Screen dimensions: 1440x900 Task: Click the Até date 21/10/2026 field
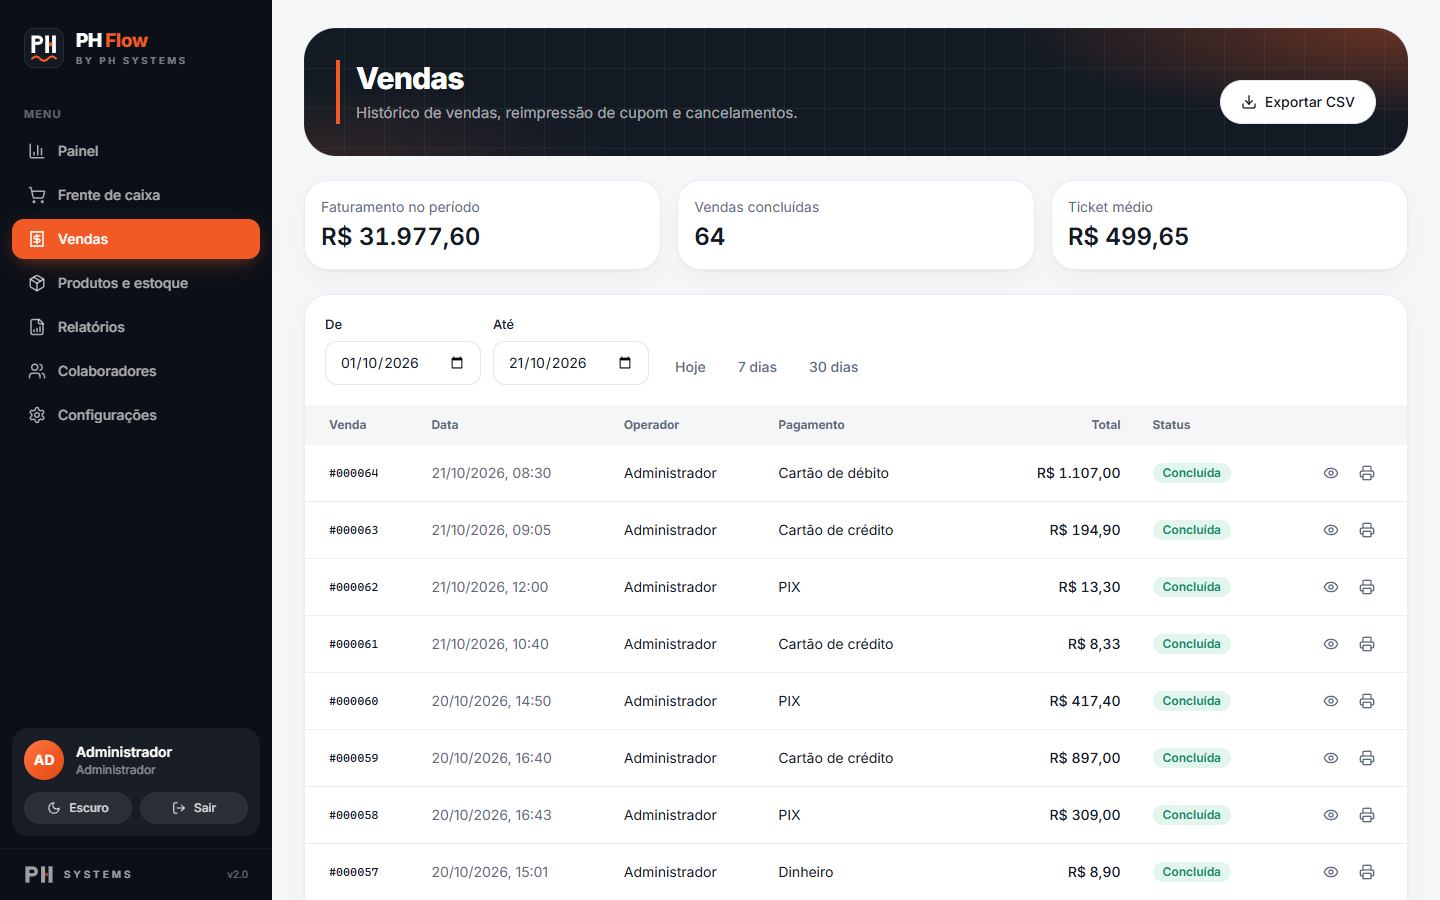click(x=571, y=363)
